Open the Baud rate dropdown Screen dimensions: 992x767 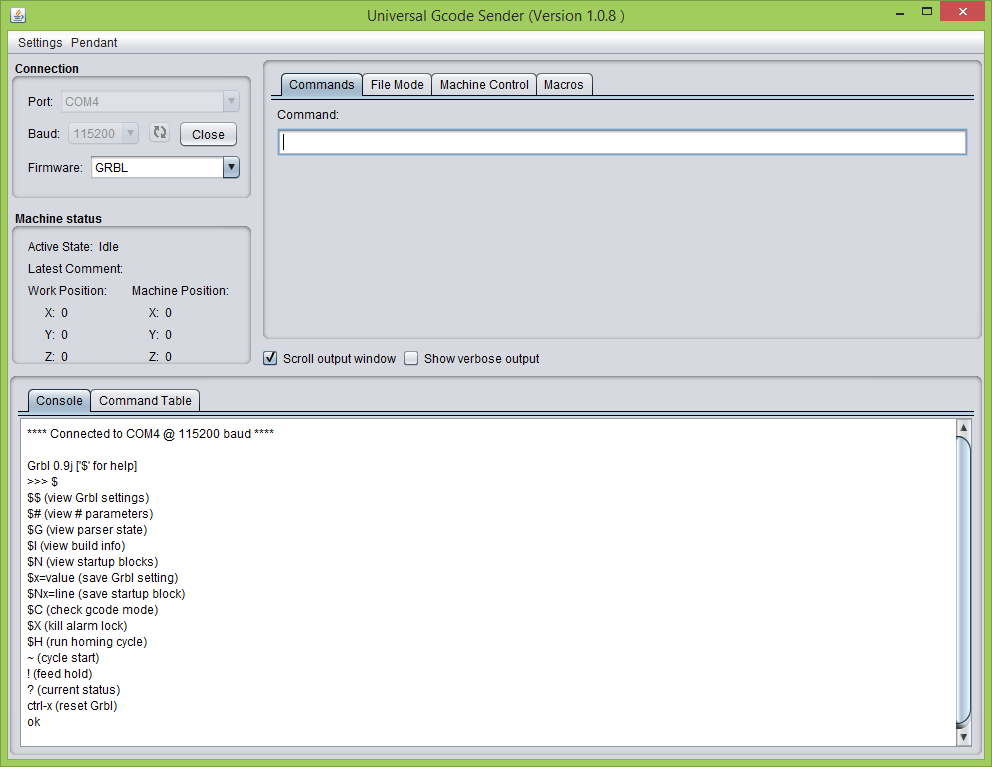pos(131,133)
